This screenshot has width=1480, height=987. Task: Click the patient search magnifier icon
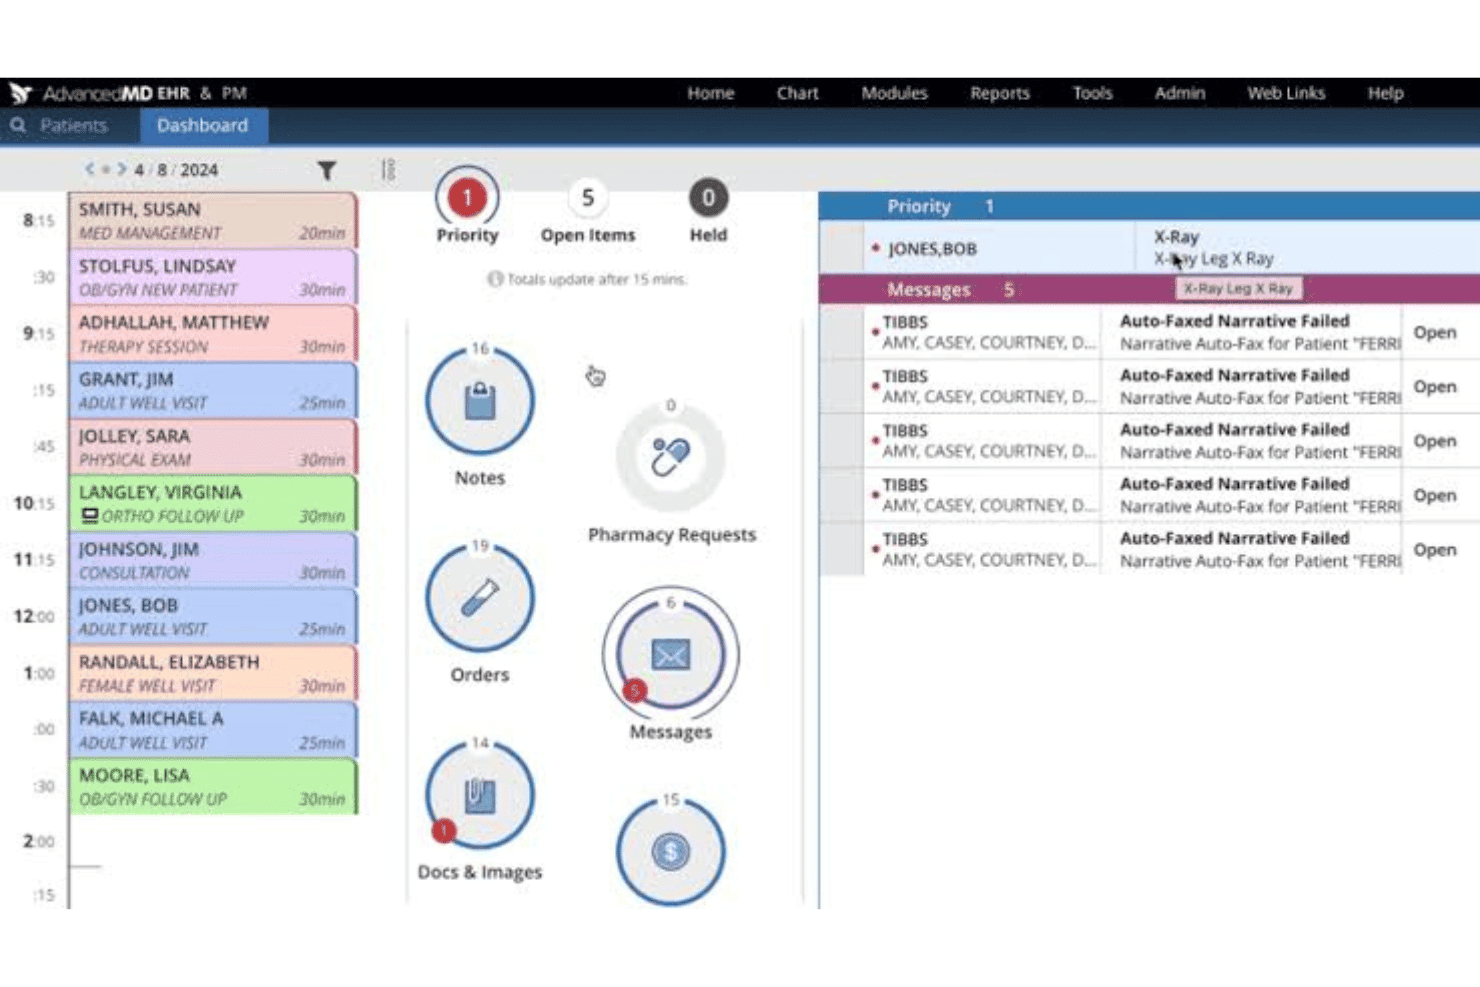pos(18,126)
